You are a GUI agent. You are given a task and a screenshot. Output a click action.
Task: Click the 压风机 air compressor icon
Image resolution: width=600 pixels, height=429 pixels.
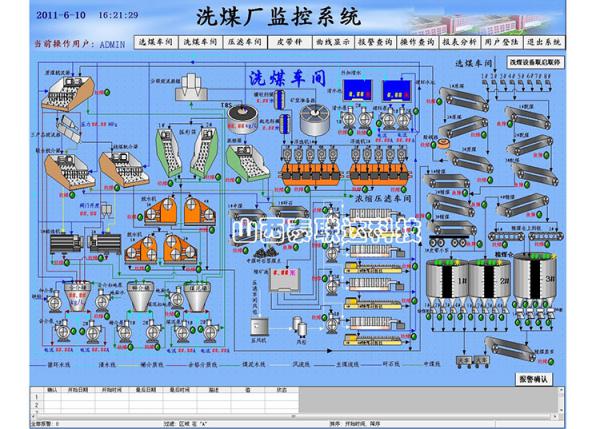259,327
